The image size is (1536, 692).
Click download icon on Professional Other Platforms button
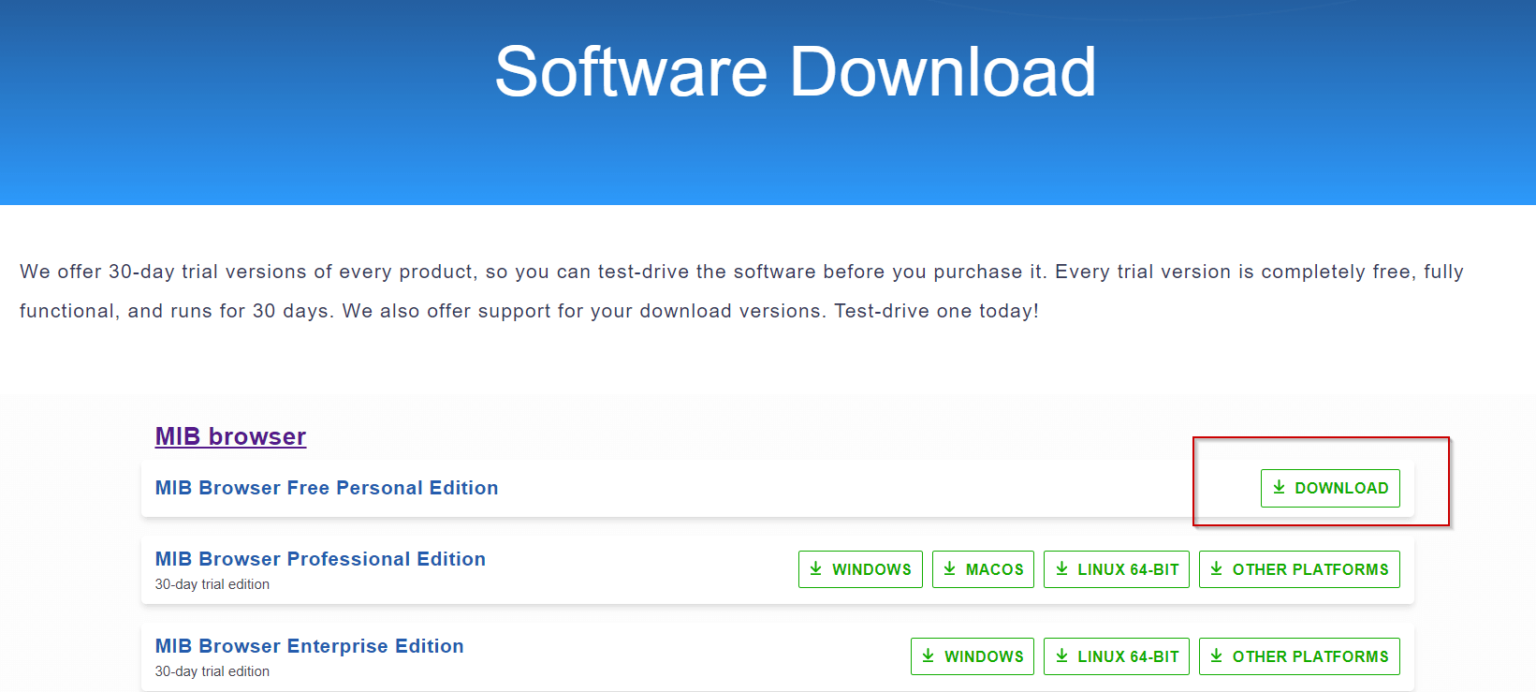[1217, 569]
